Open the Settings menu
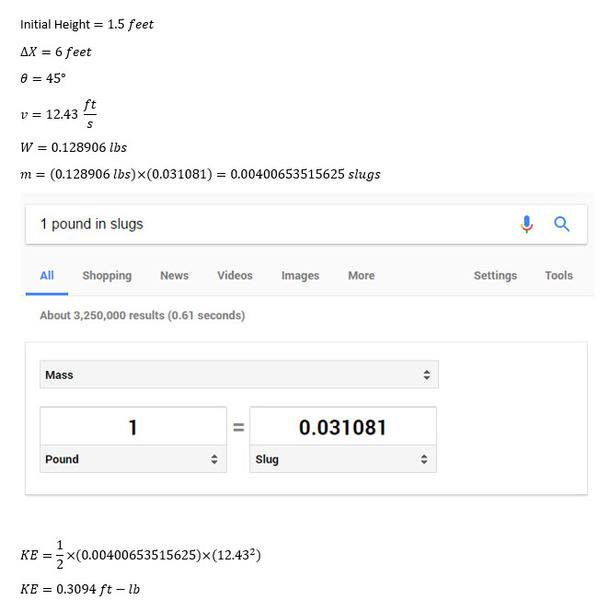This screenshot has width=610, height=600. coord(495,275)
